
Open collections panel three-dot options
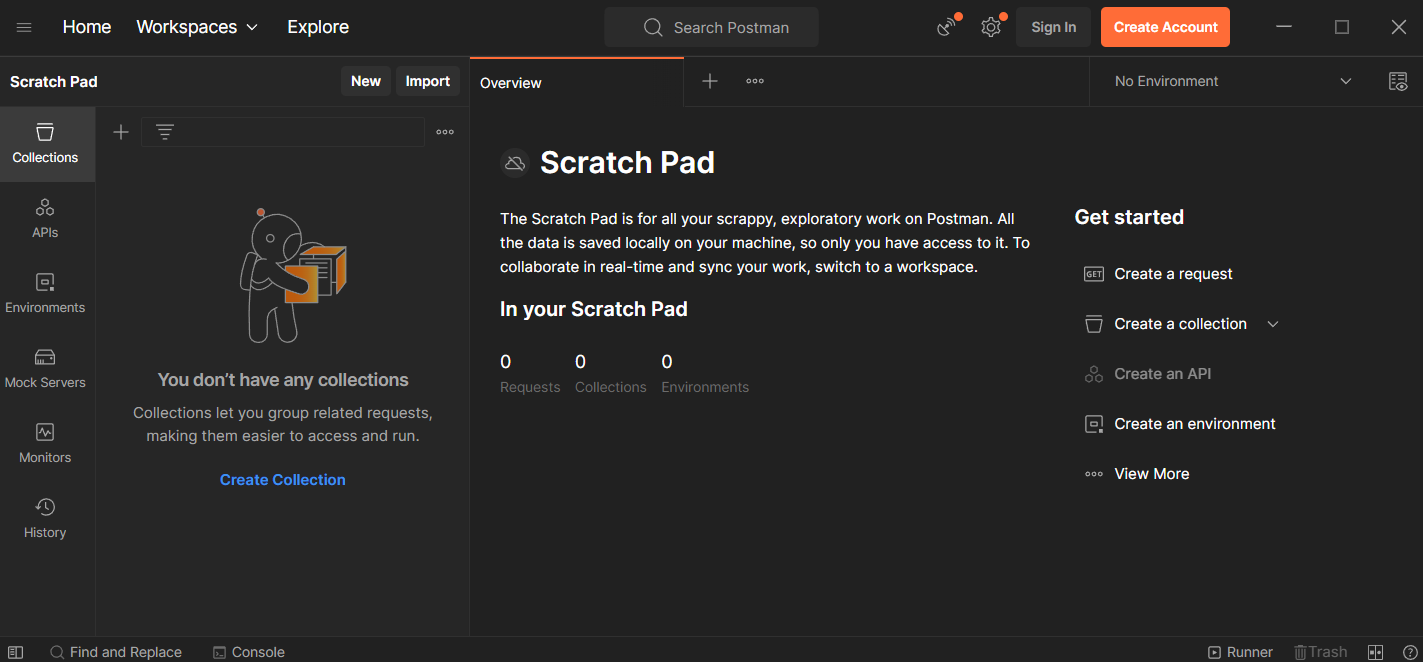(445, 132)
